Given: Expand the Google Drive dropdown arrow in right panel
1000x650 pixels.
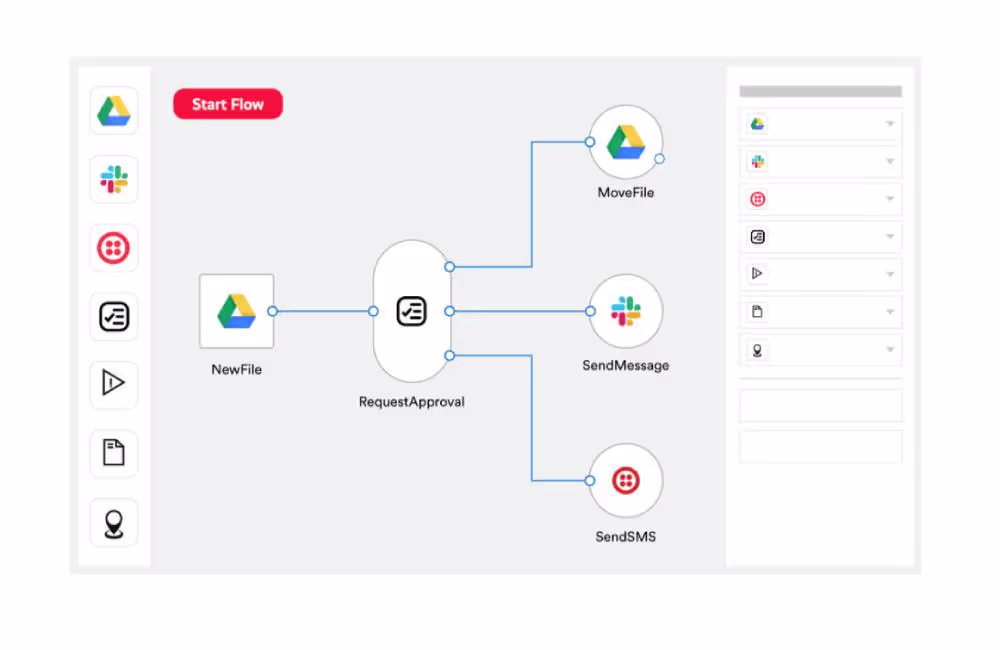Looking at the screenshot, I should [x=890, y=124].
